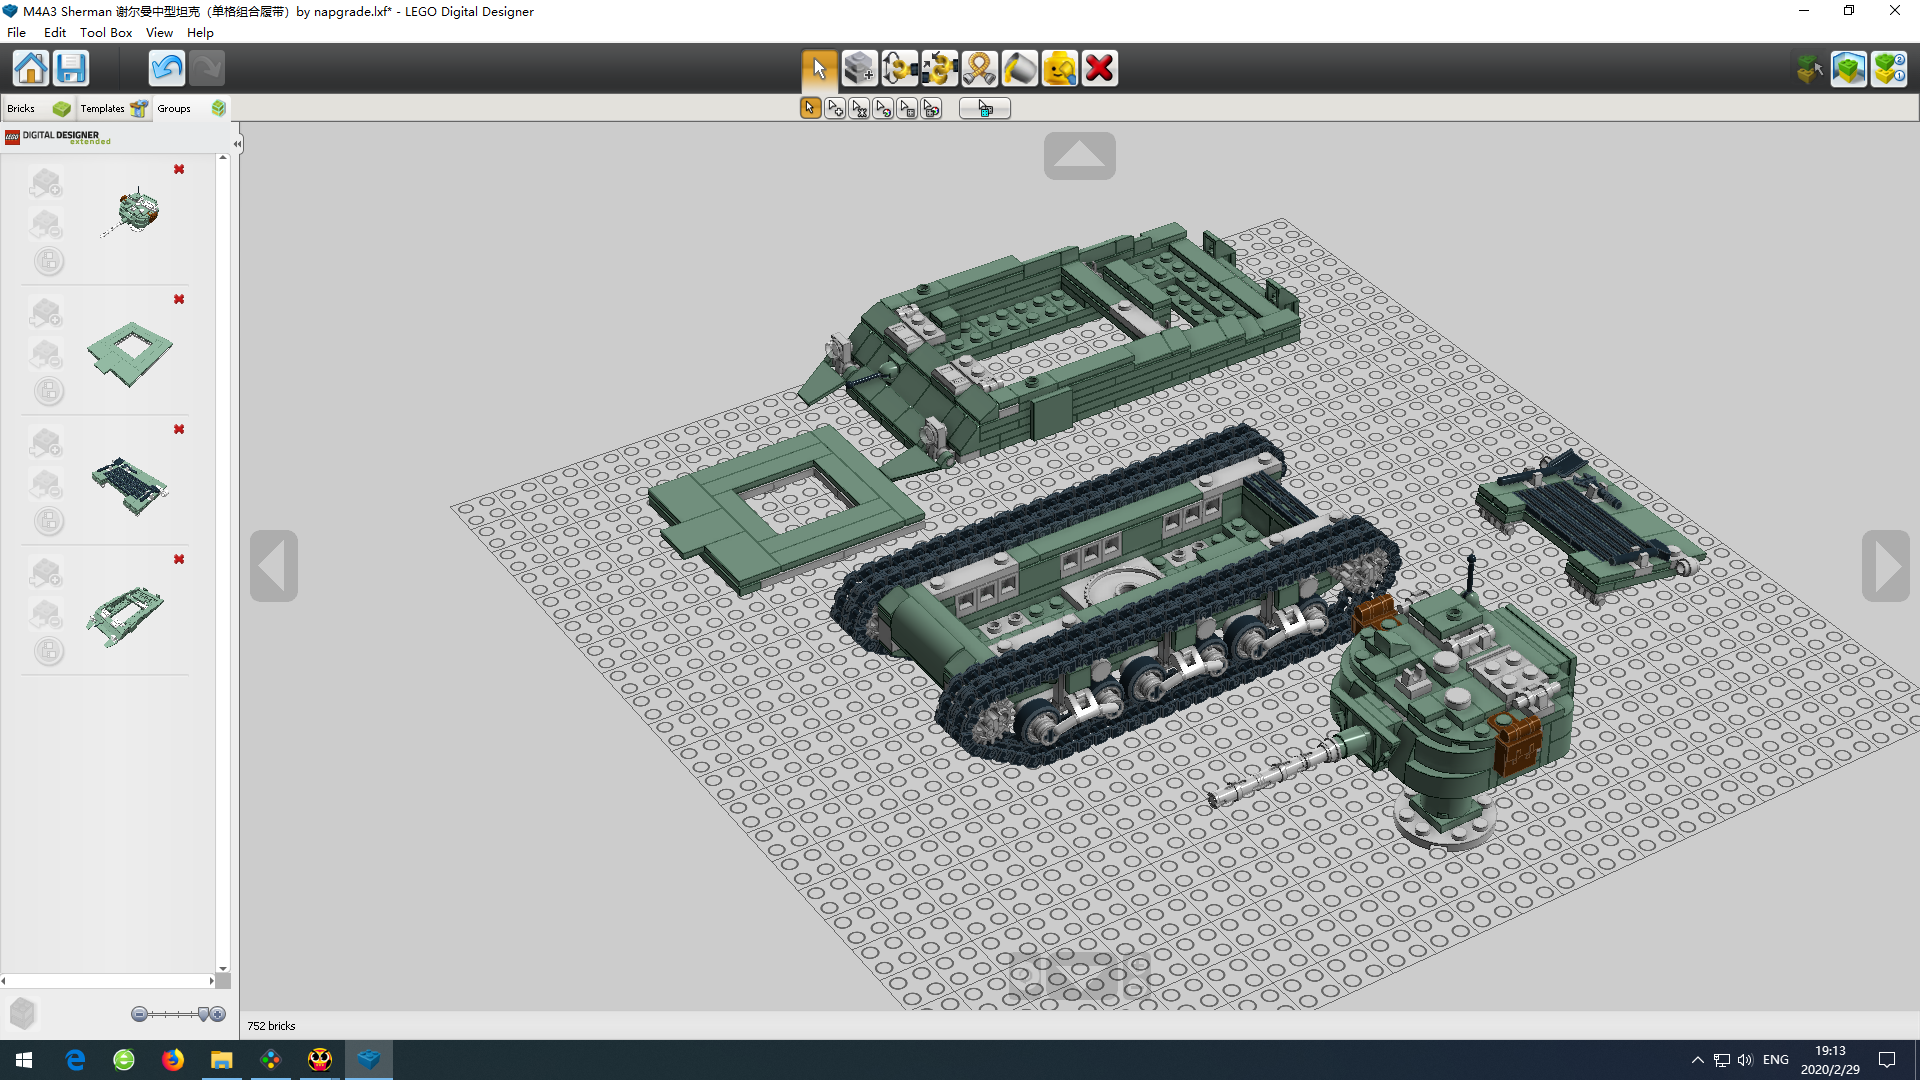
Task: Open the View menu
Action: tap(159, 32)
